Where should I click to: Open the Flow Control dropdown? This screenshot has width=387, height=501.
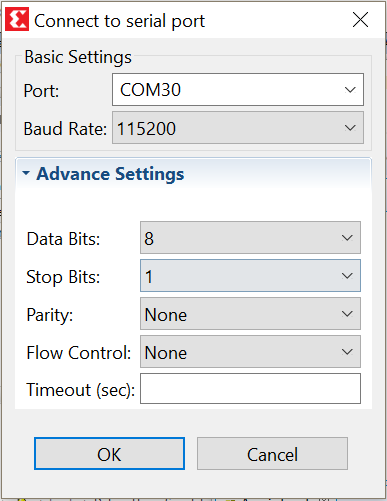pos(250,352)
